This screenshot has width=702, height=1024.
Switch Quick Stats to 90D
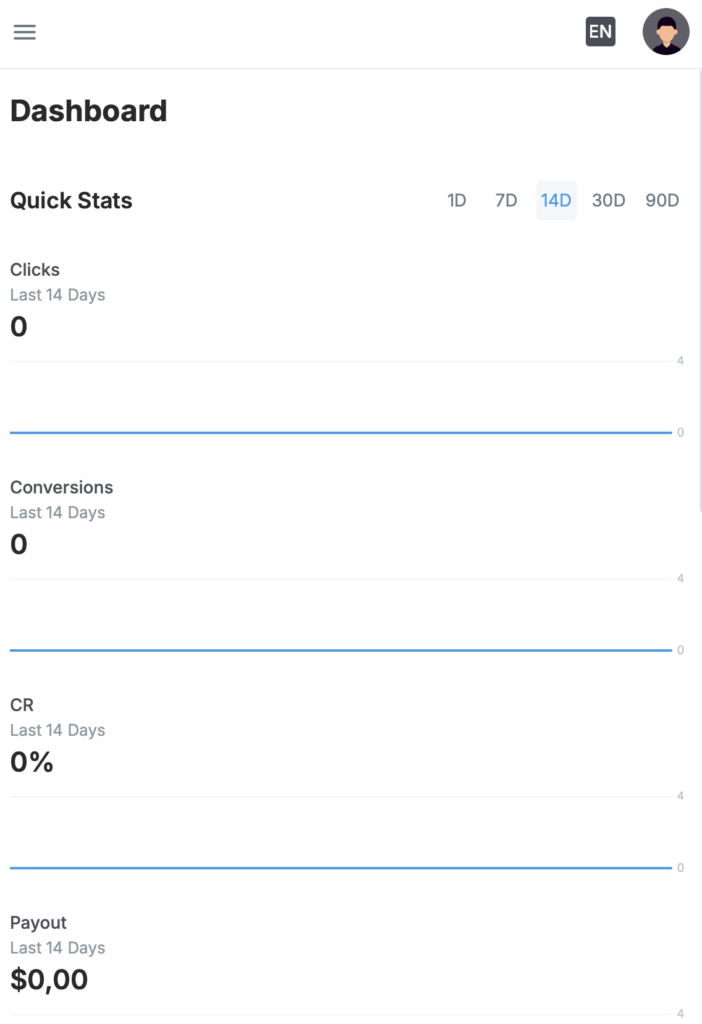(x=662, y=201)
